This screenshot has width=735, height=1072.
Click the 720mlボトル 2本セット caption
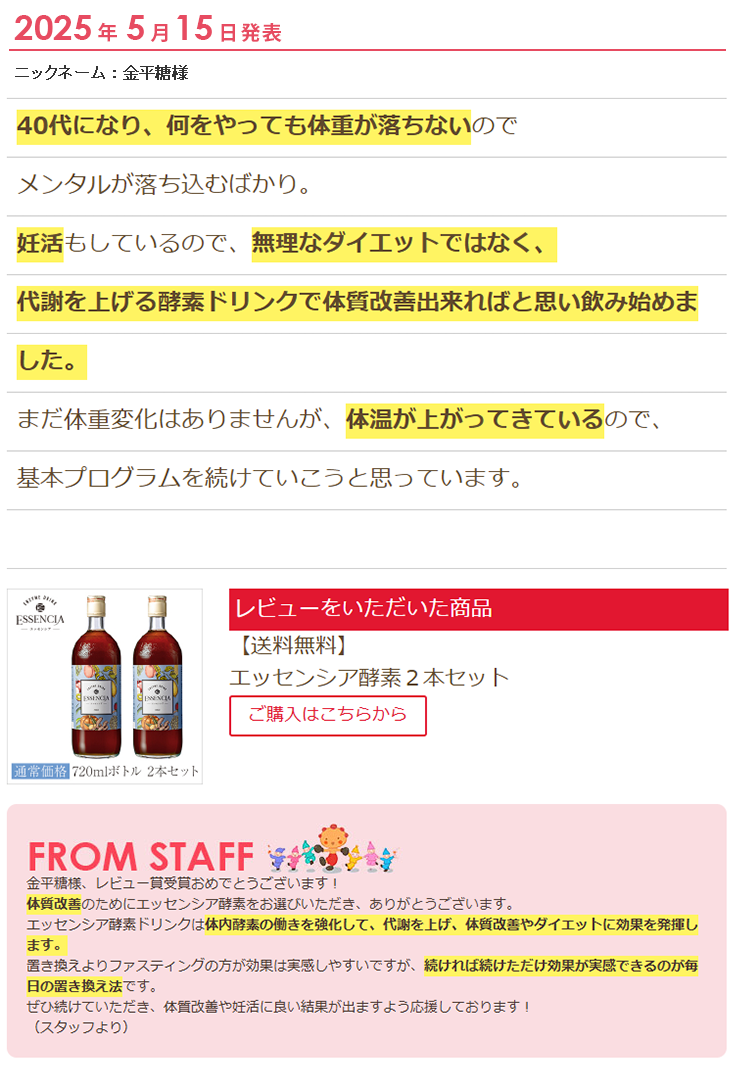(x=135, y=771)
